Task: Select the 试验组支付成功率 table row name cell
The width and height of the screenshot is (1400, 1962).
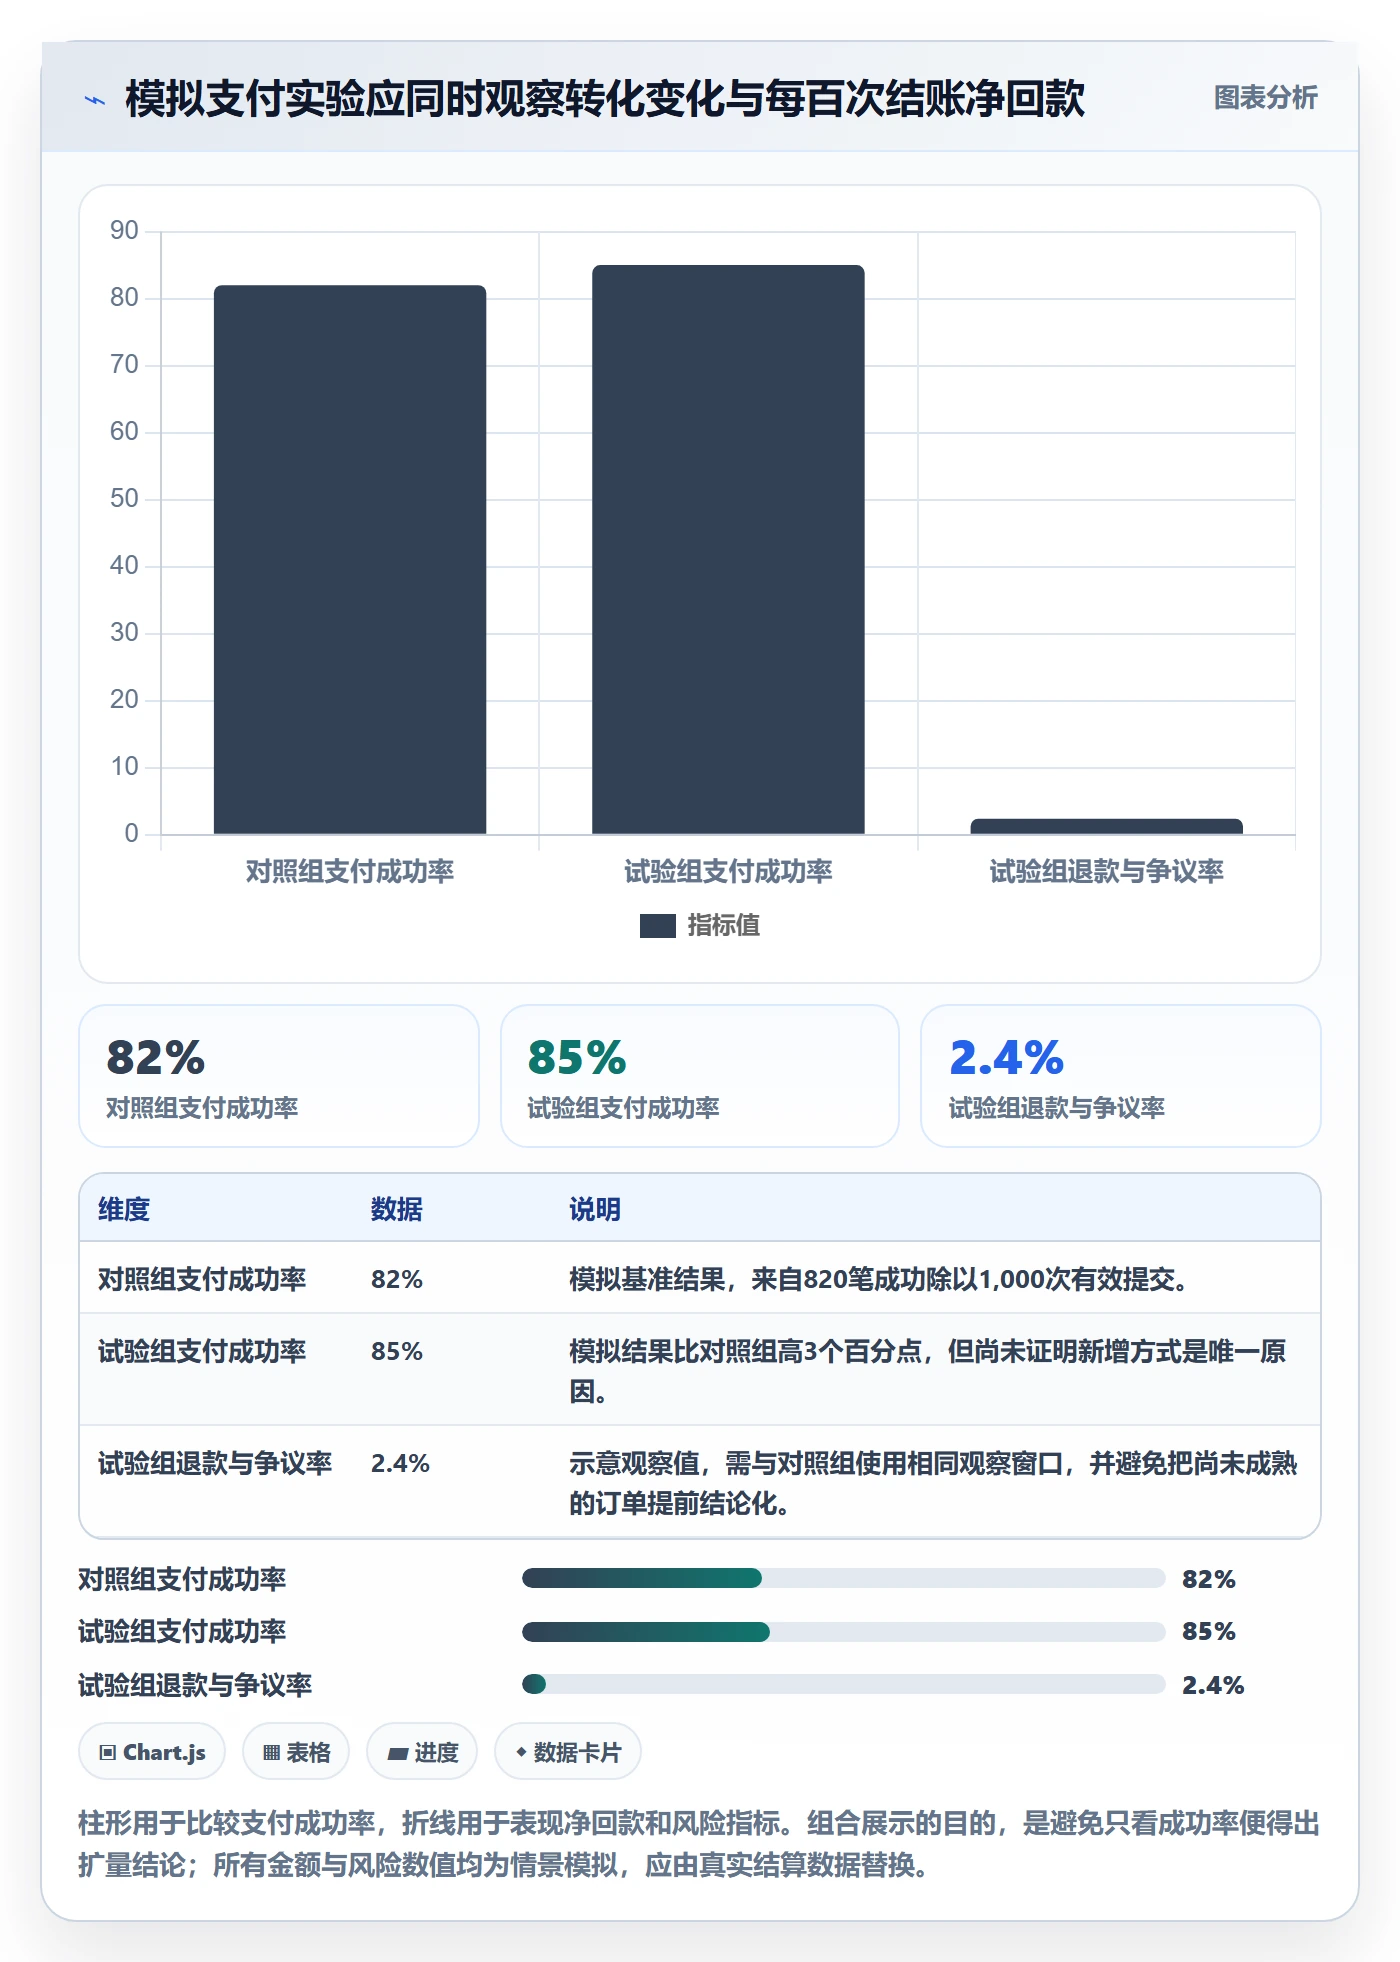Action: [x=202, y=1351]
